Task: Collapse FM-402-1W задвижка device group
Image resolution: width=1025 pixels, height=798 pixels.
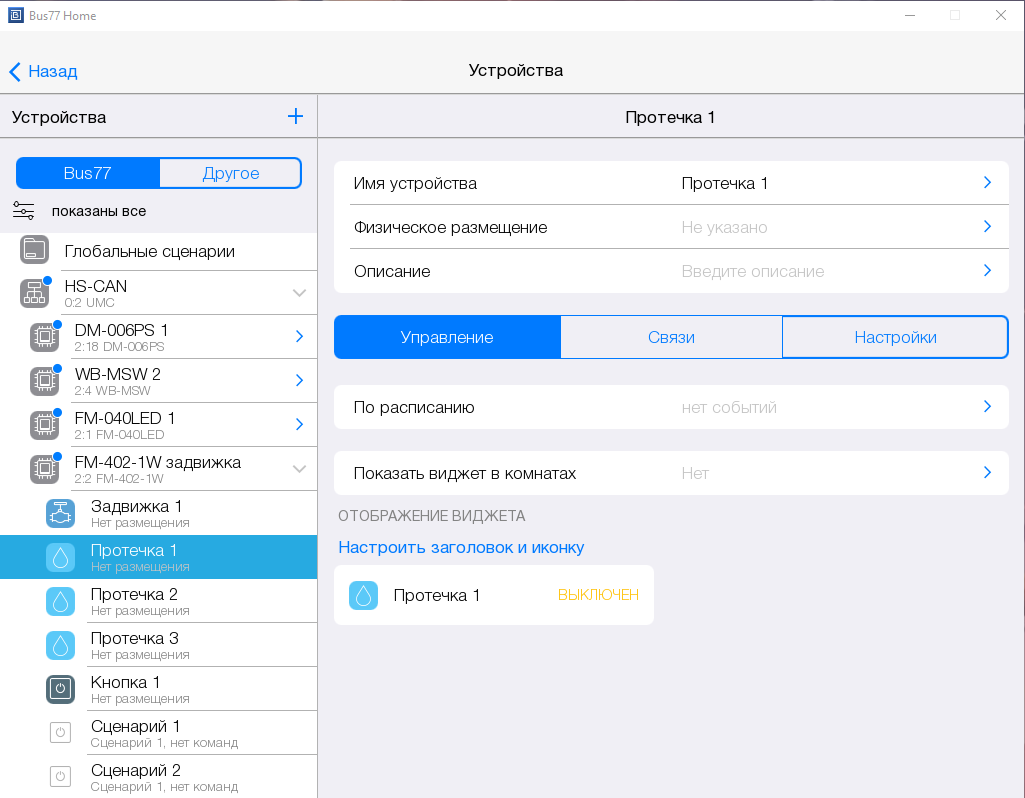Action: click(x=298, y=469)
